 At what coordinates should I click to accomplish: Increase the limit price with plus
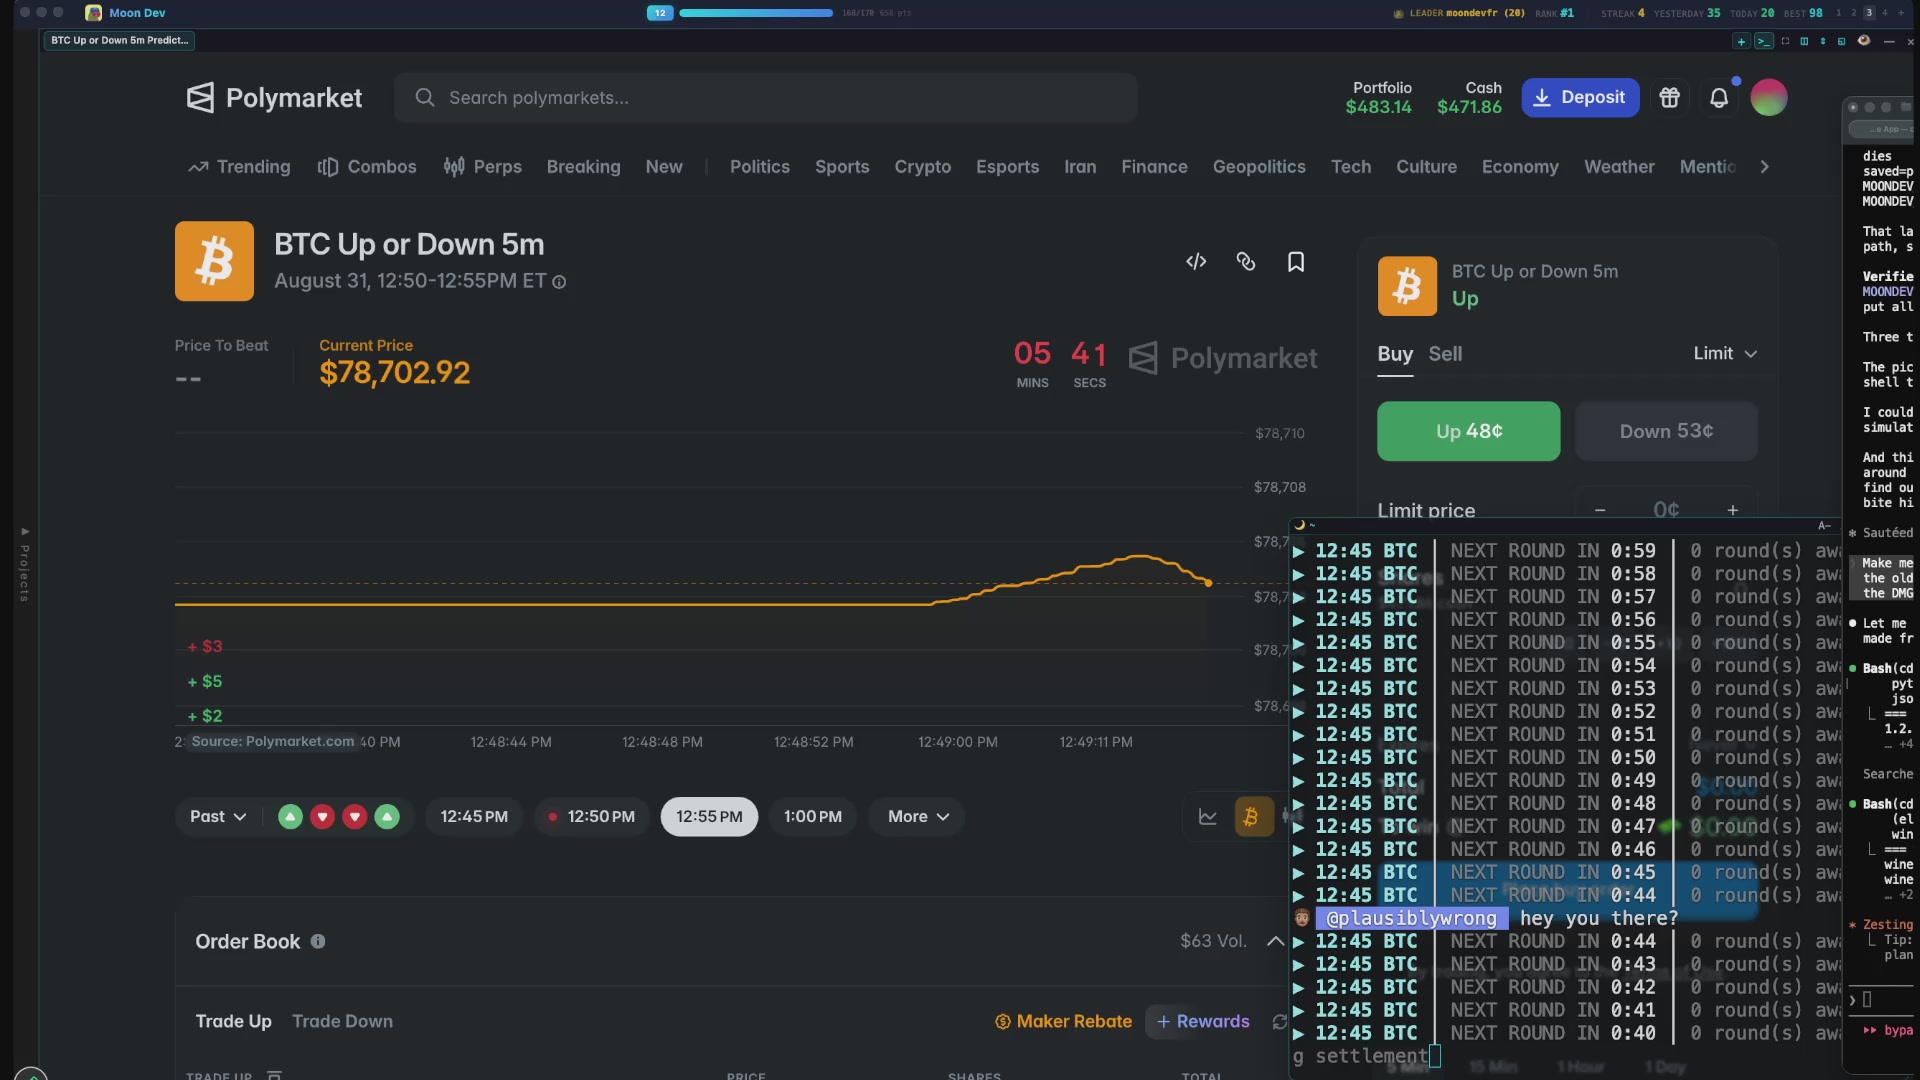click(1733, 510)
